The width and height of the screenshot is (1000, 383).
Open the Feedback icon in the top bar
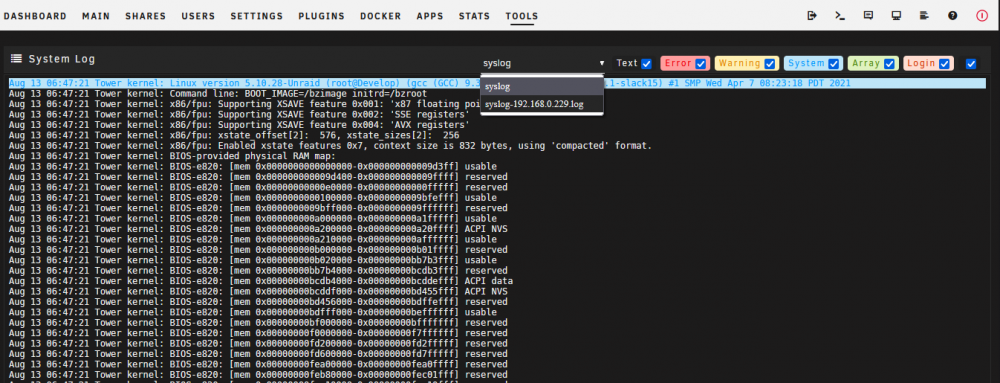pyautogui.click(x=868, y=16)
